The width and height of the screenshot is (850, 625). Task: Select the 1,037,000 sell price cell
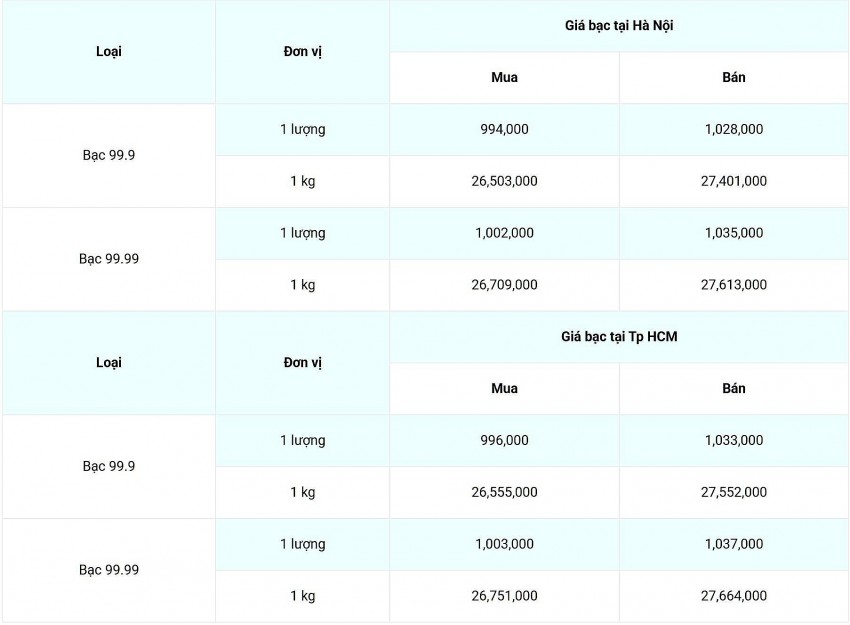coord(733,544)
